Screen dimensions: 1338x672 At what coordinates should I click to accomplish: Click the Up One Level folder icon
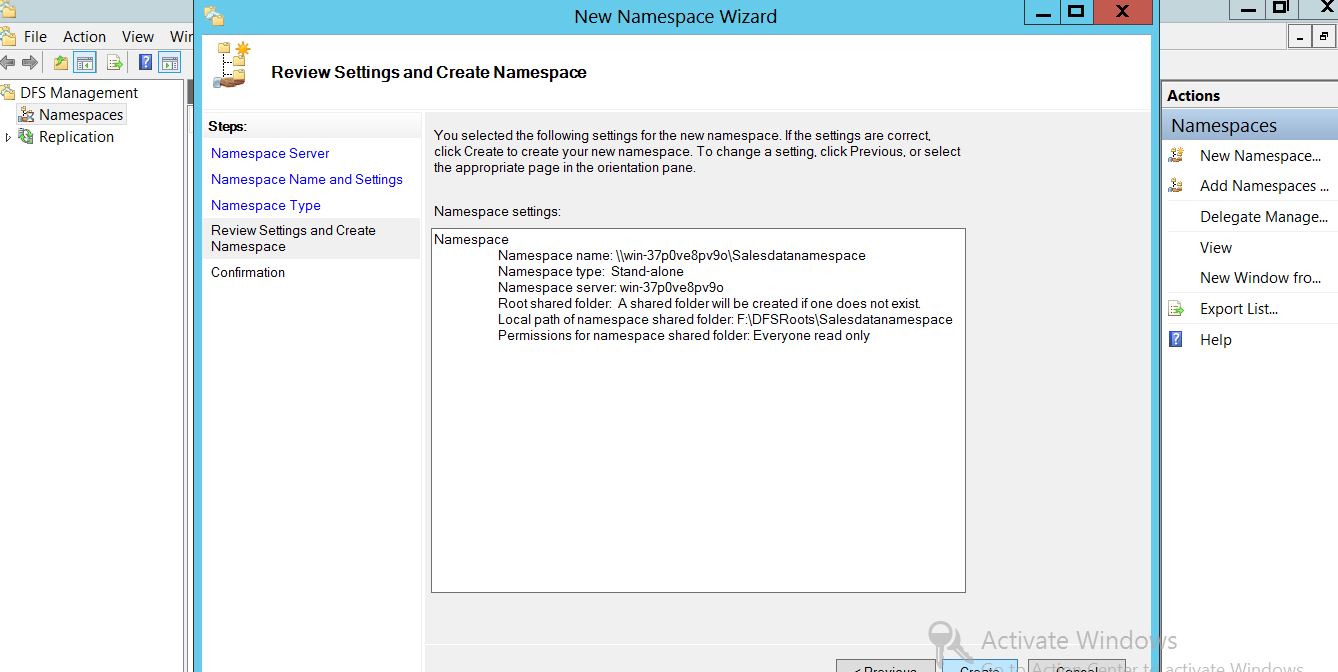61,63
